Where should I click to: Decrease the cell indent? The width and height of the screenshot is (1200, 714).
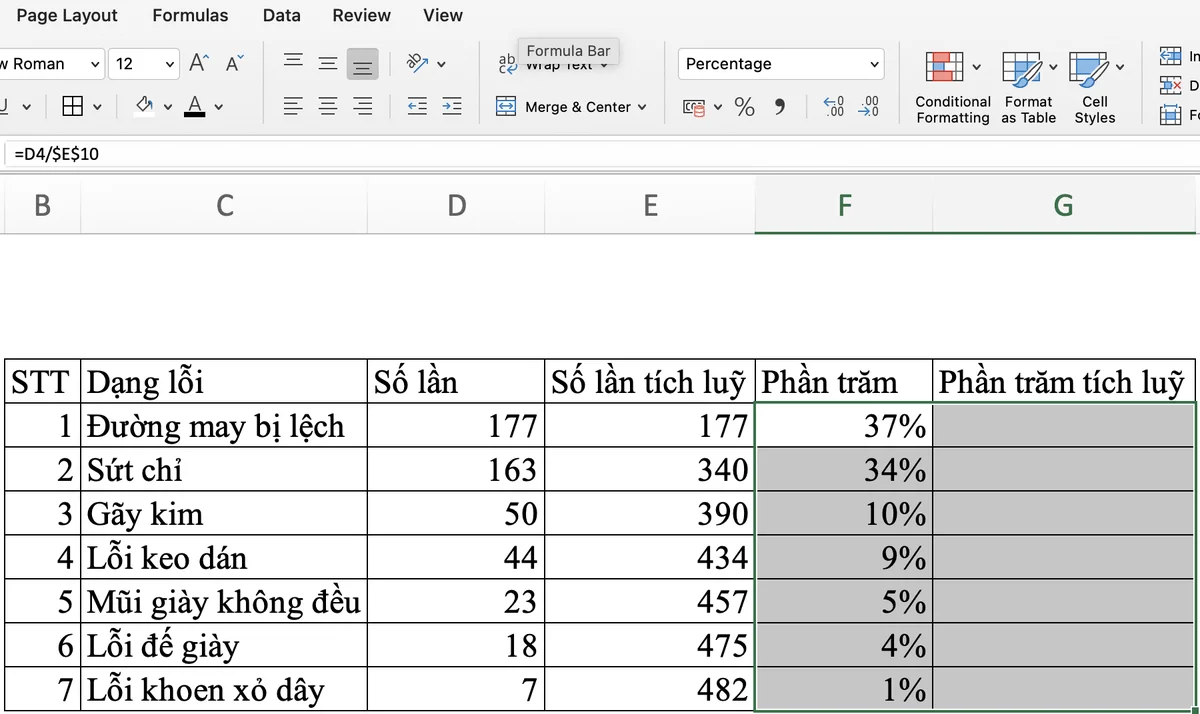click(417, 106)
